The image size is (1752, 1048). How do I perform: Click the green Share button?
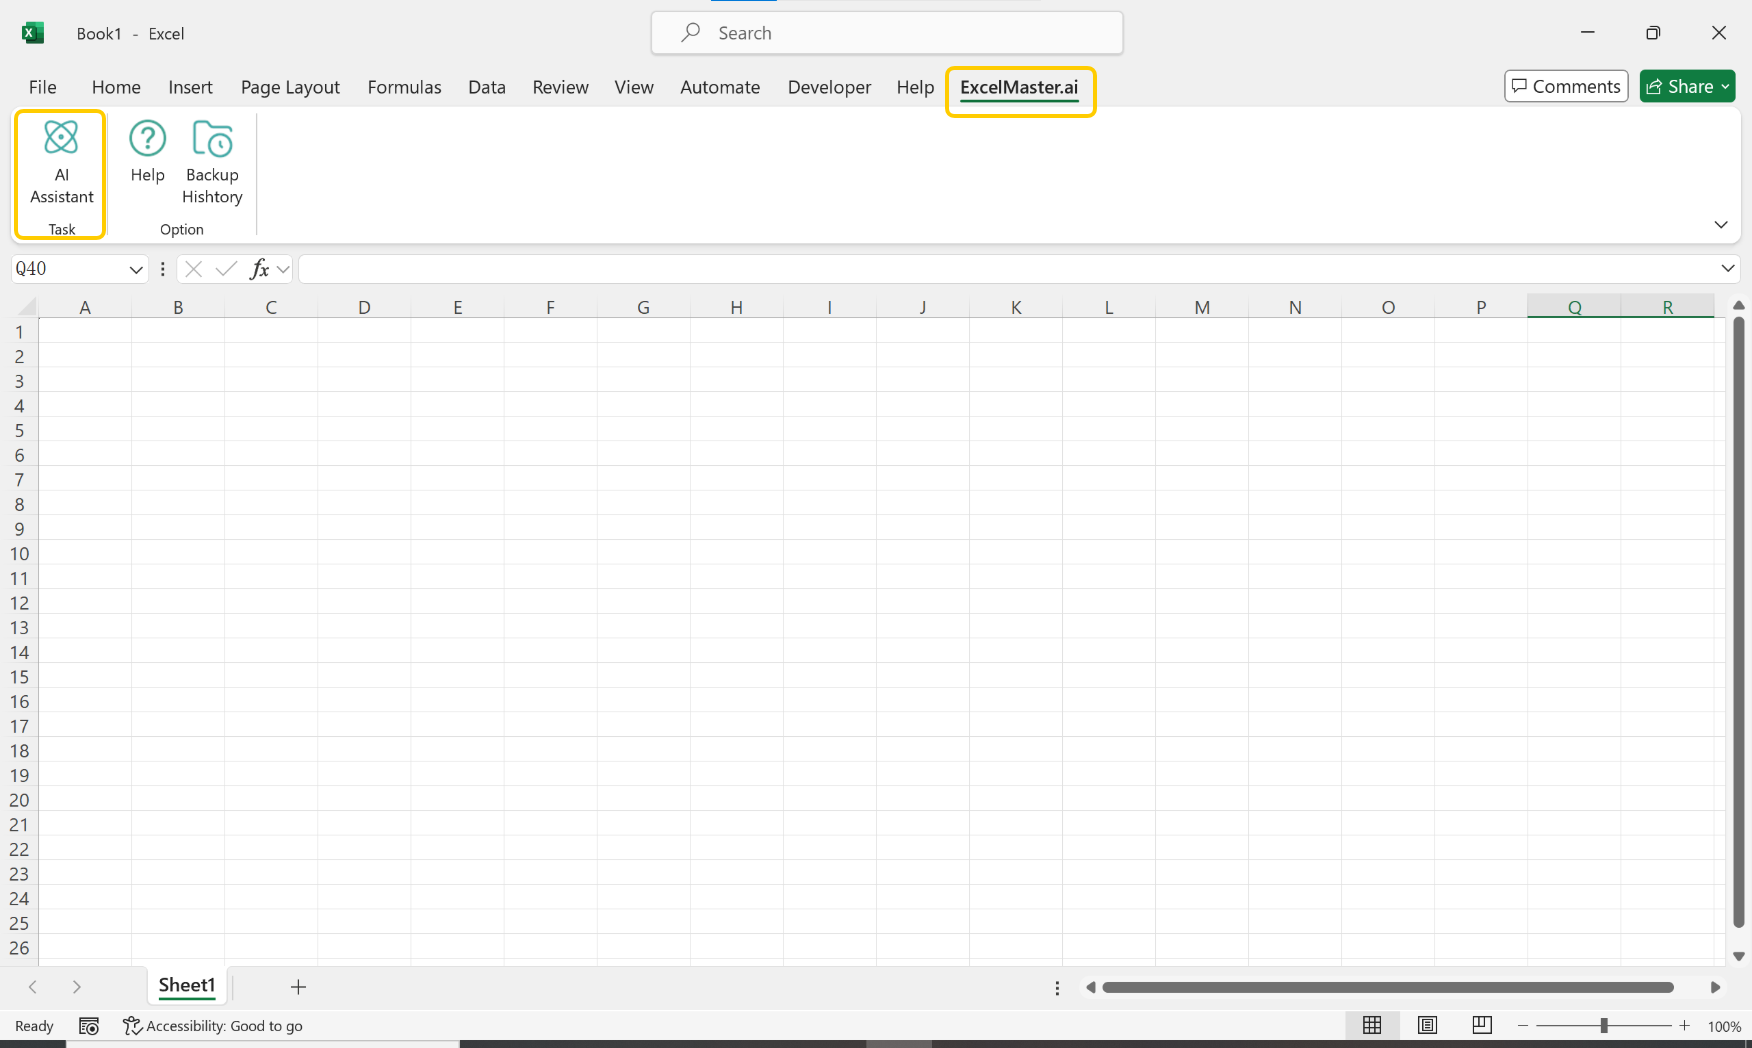click(x=1686, y=87)
